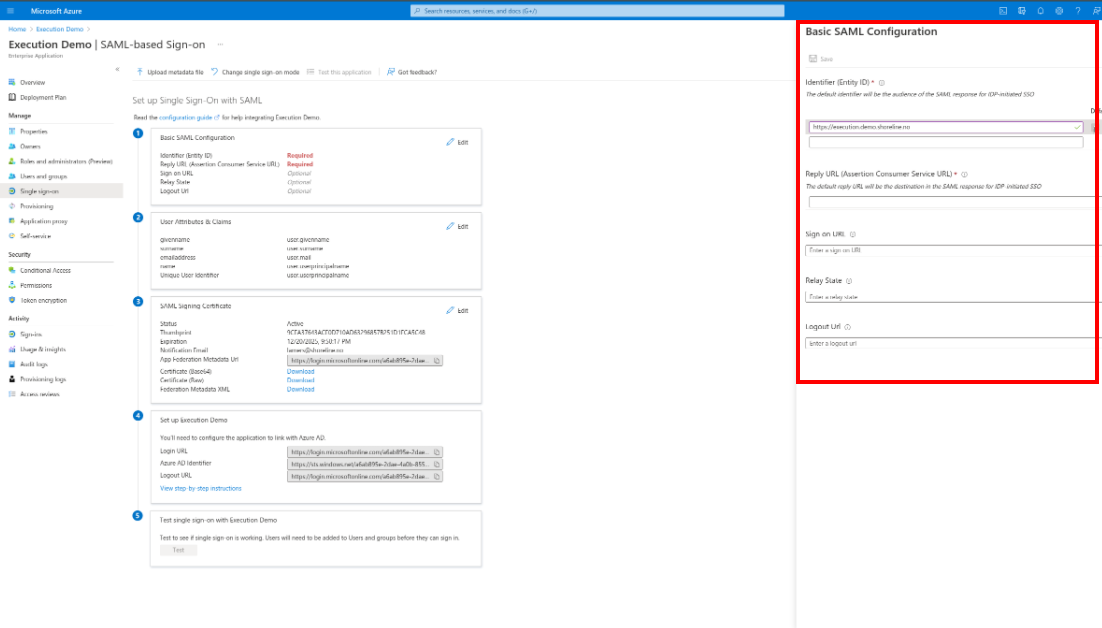Open Overview in the sidebar
The image size is (1102, 628).
click(32, 82)
